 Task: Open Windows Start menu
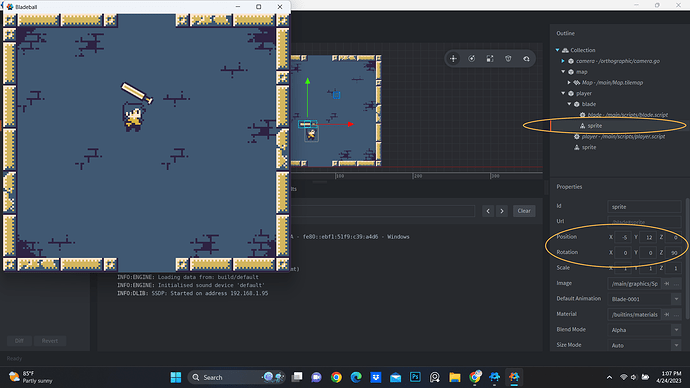176,377
